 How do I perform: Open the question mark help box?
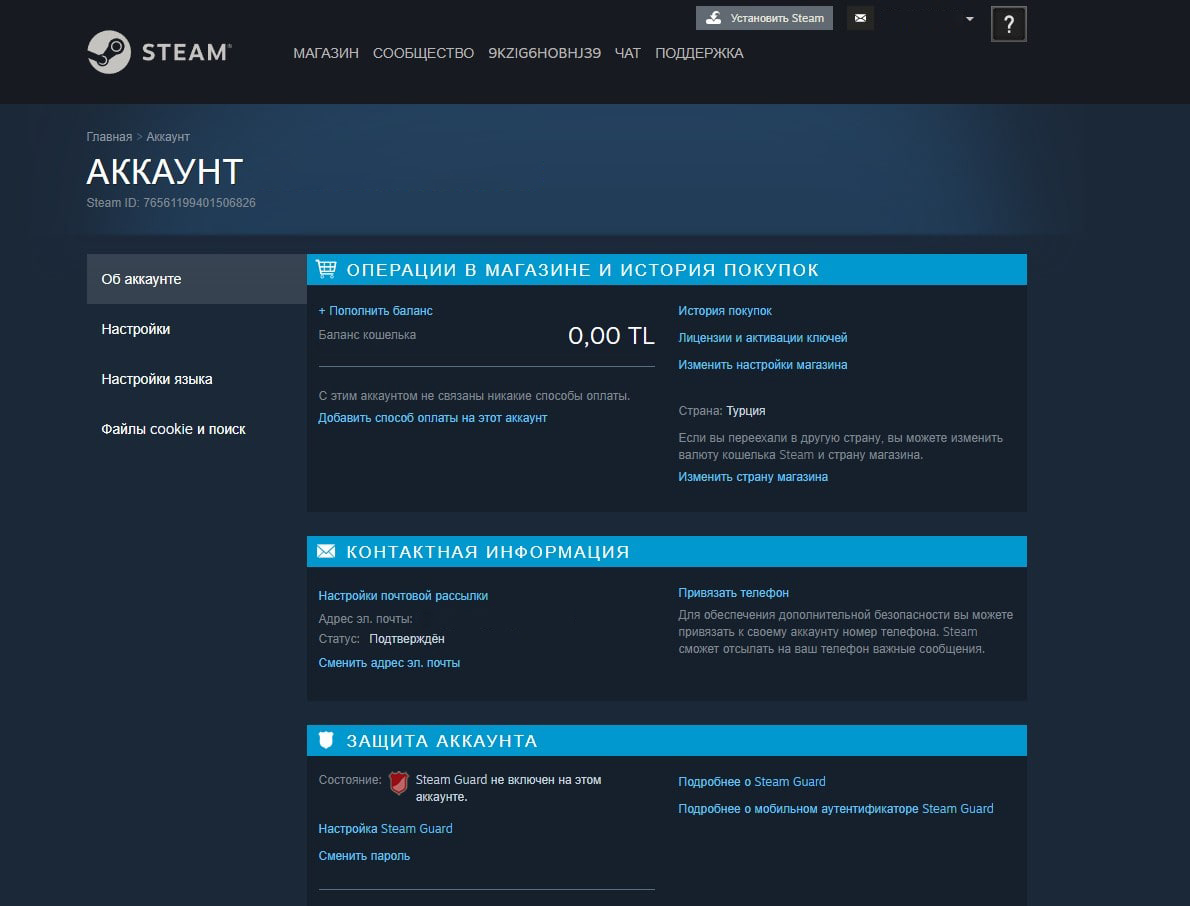tap(1009, 24)
